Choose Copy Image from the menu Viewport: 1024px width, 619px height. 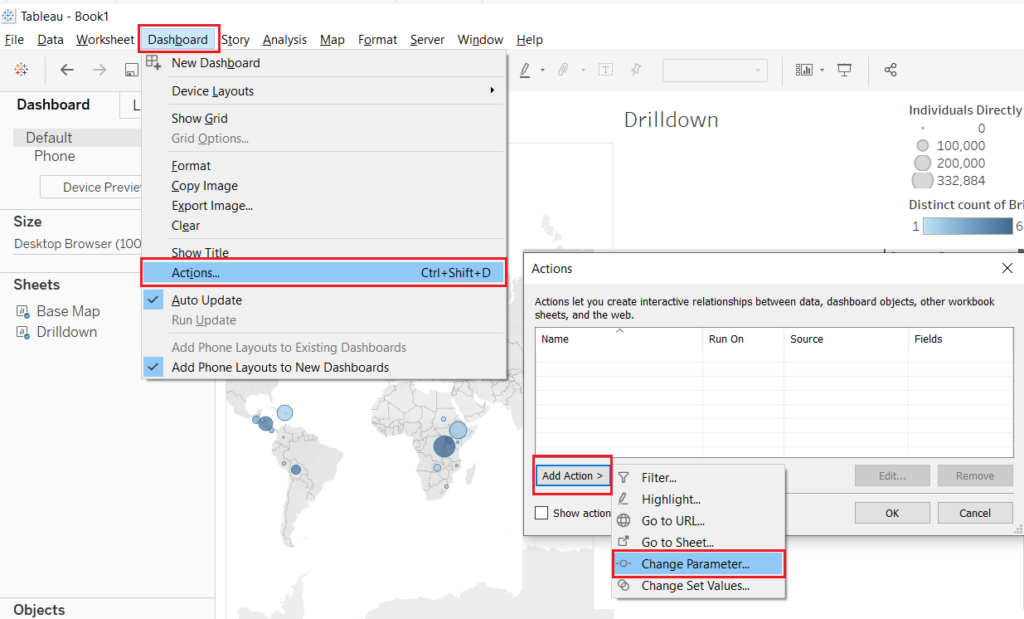[324, 186]
